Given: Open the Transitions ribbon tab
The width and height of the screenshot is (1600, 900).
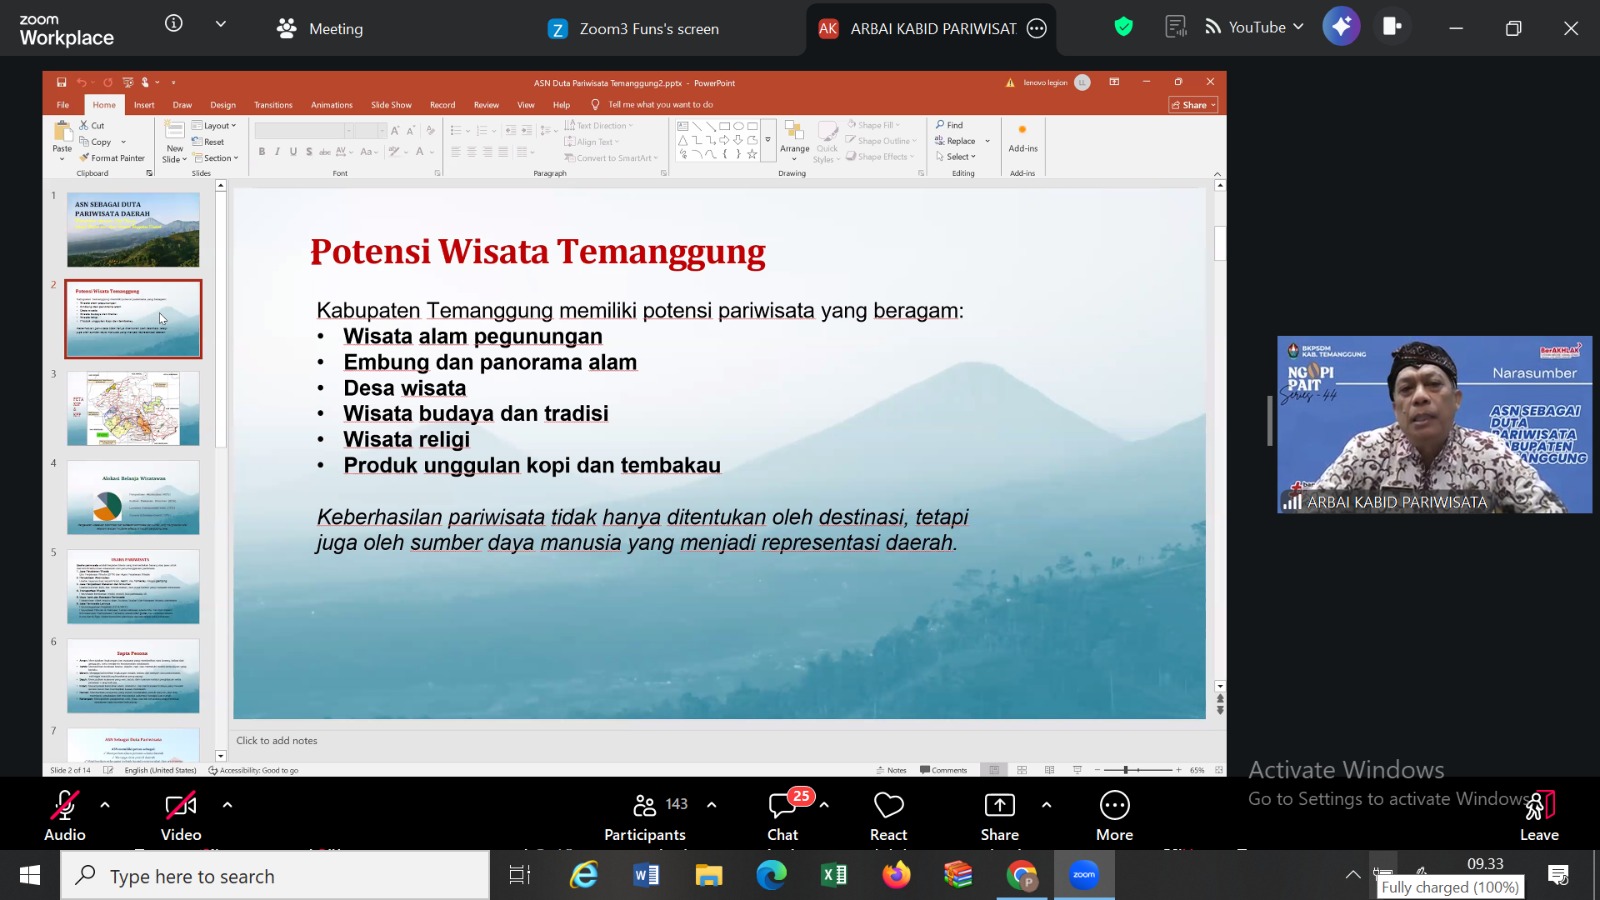Looking at the screenshot, I should point(273,105).
